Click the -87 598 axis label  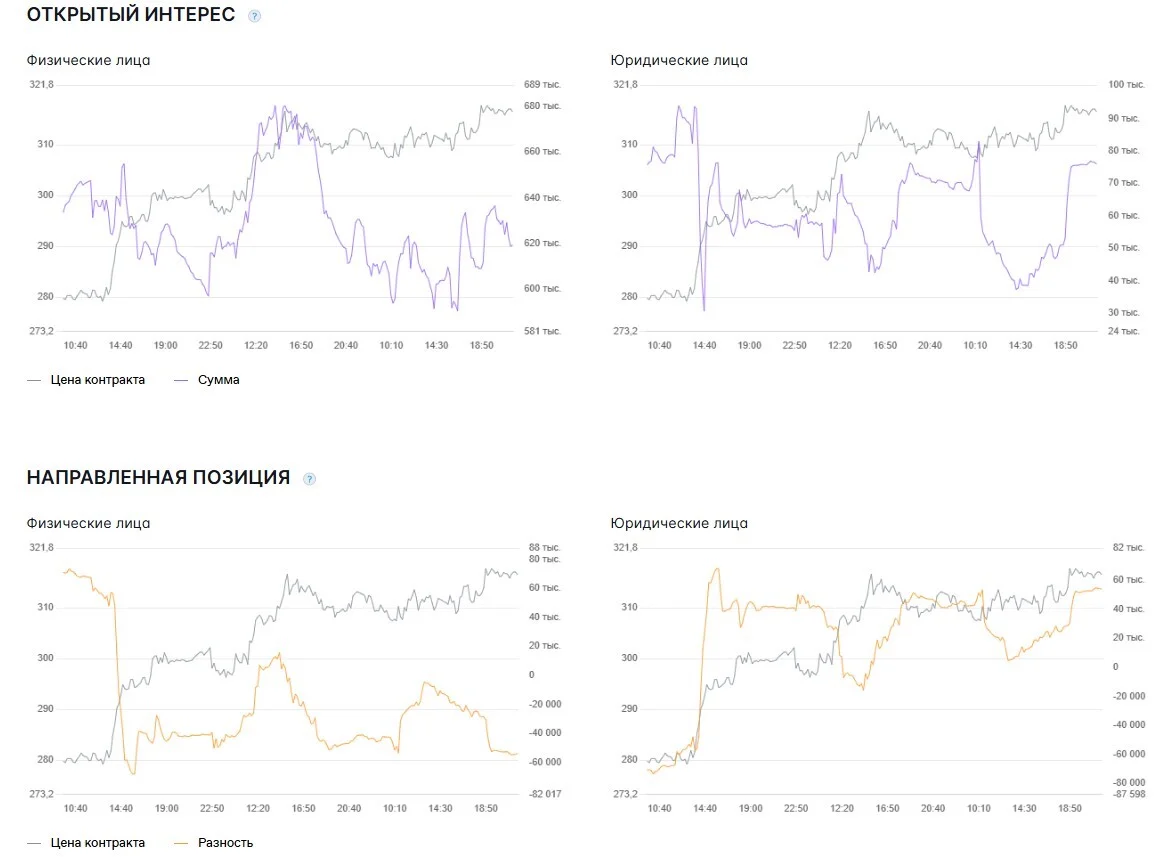(x=1128, y=794)
